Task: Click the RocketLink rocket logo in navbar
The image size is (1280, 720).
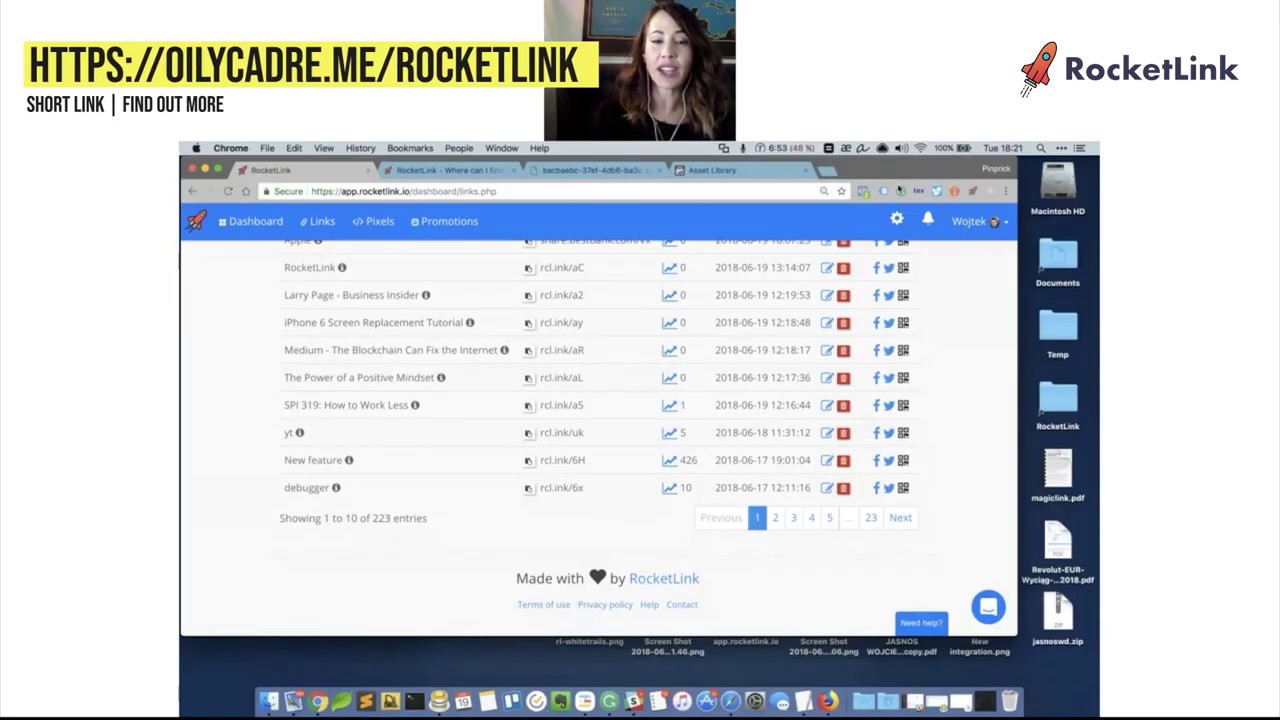Action: point(196,221)
